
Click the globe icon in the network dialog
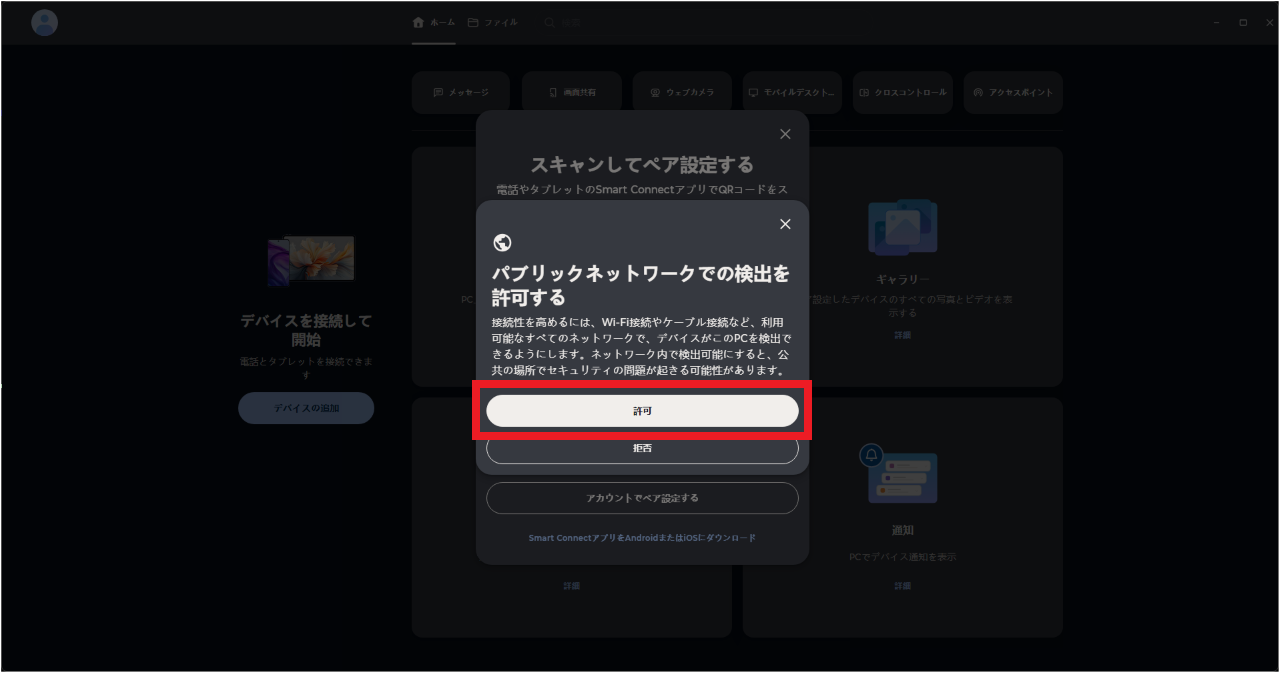tap(503, 242)
